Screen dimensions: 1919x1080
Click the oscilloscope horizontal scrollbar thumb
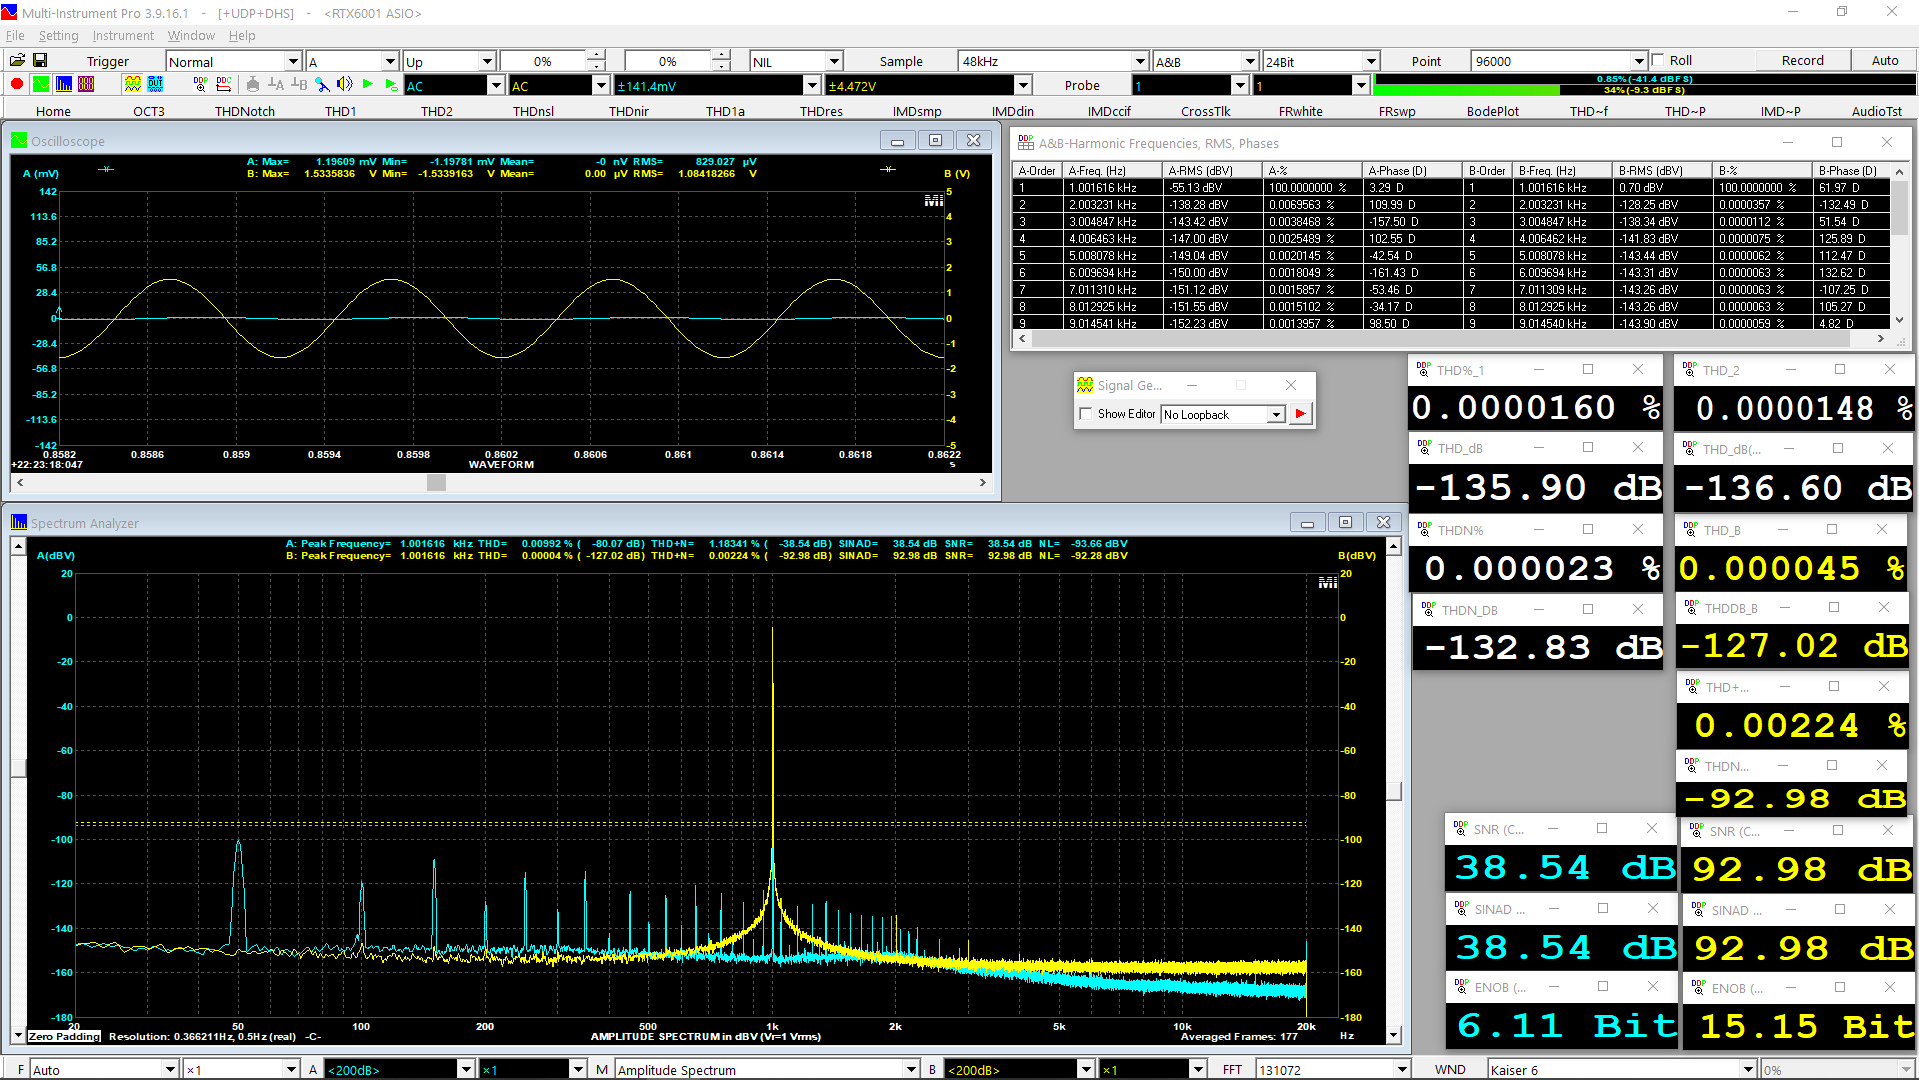436,483
